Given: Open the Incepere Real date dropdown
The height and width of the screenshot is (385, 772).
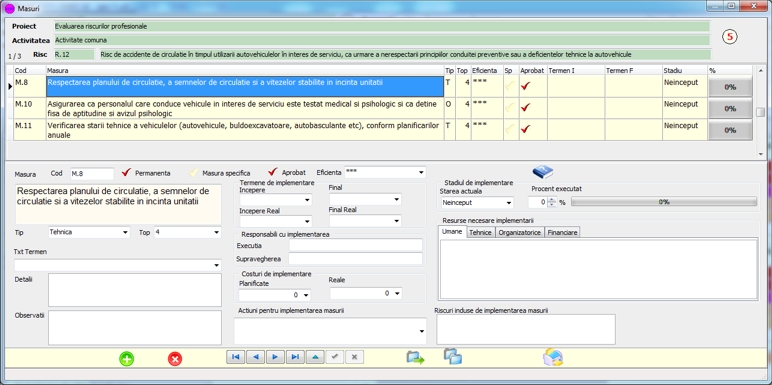Looking at the screenshot, I should [x=307, y=222].
